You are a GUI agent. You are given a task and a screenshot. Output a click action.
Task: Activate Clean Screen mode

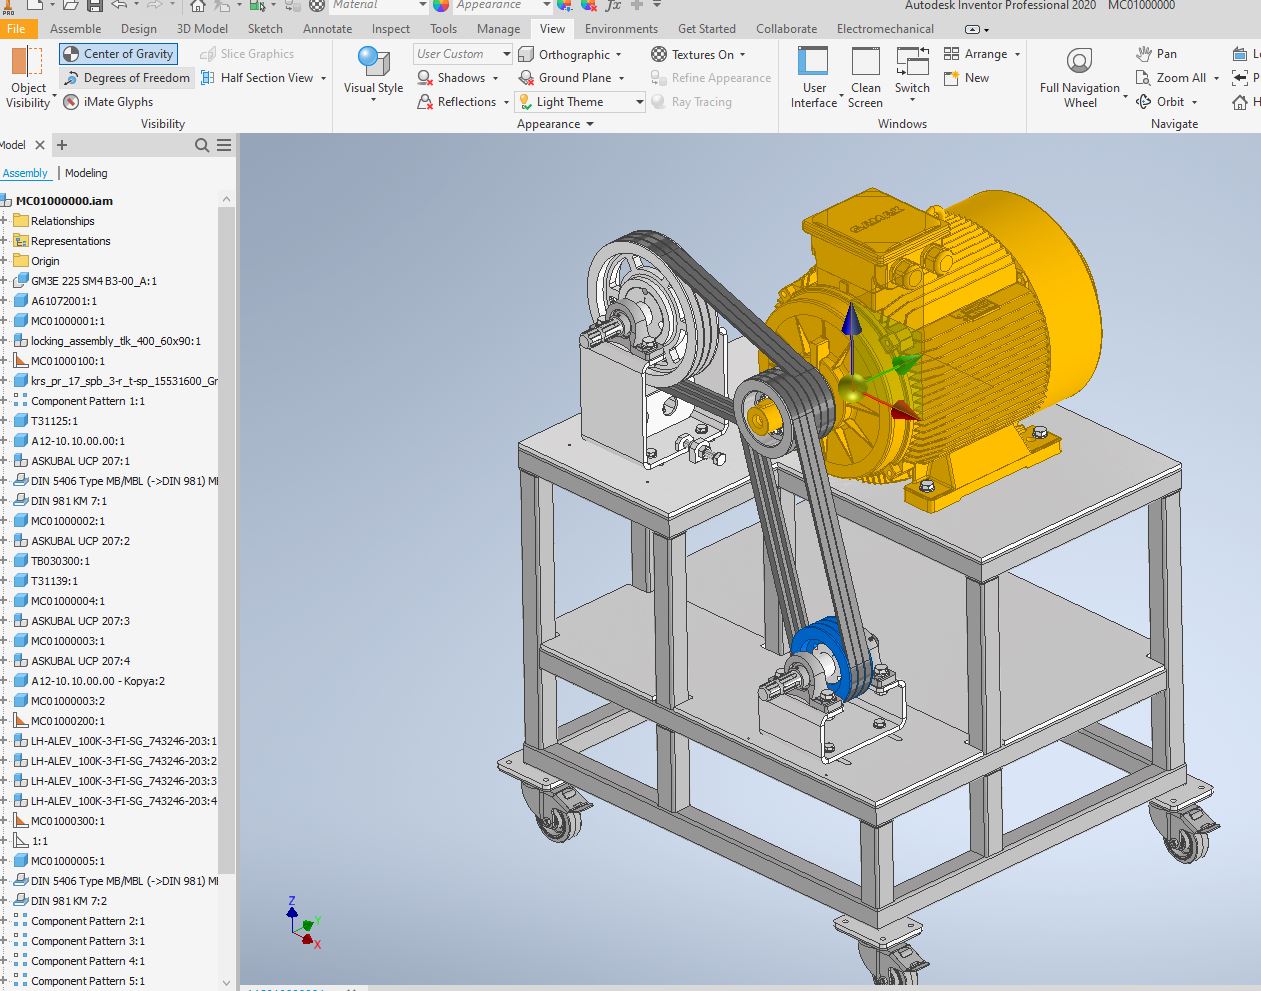click(x=865, y=77)
